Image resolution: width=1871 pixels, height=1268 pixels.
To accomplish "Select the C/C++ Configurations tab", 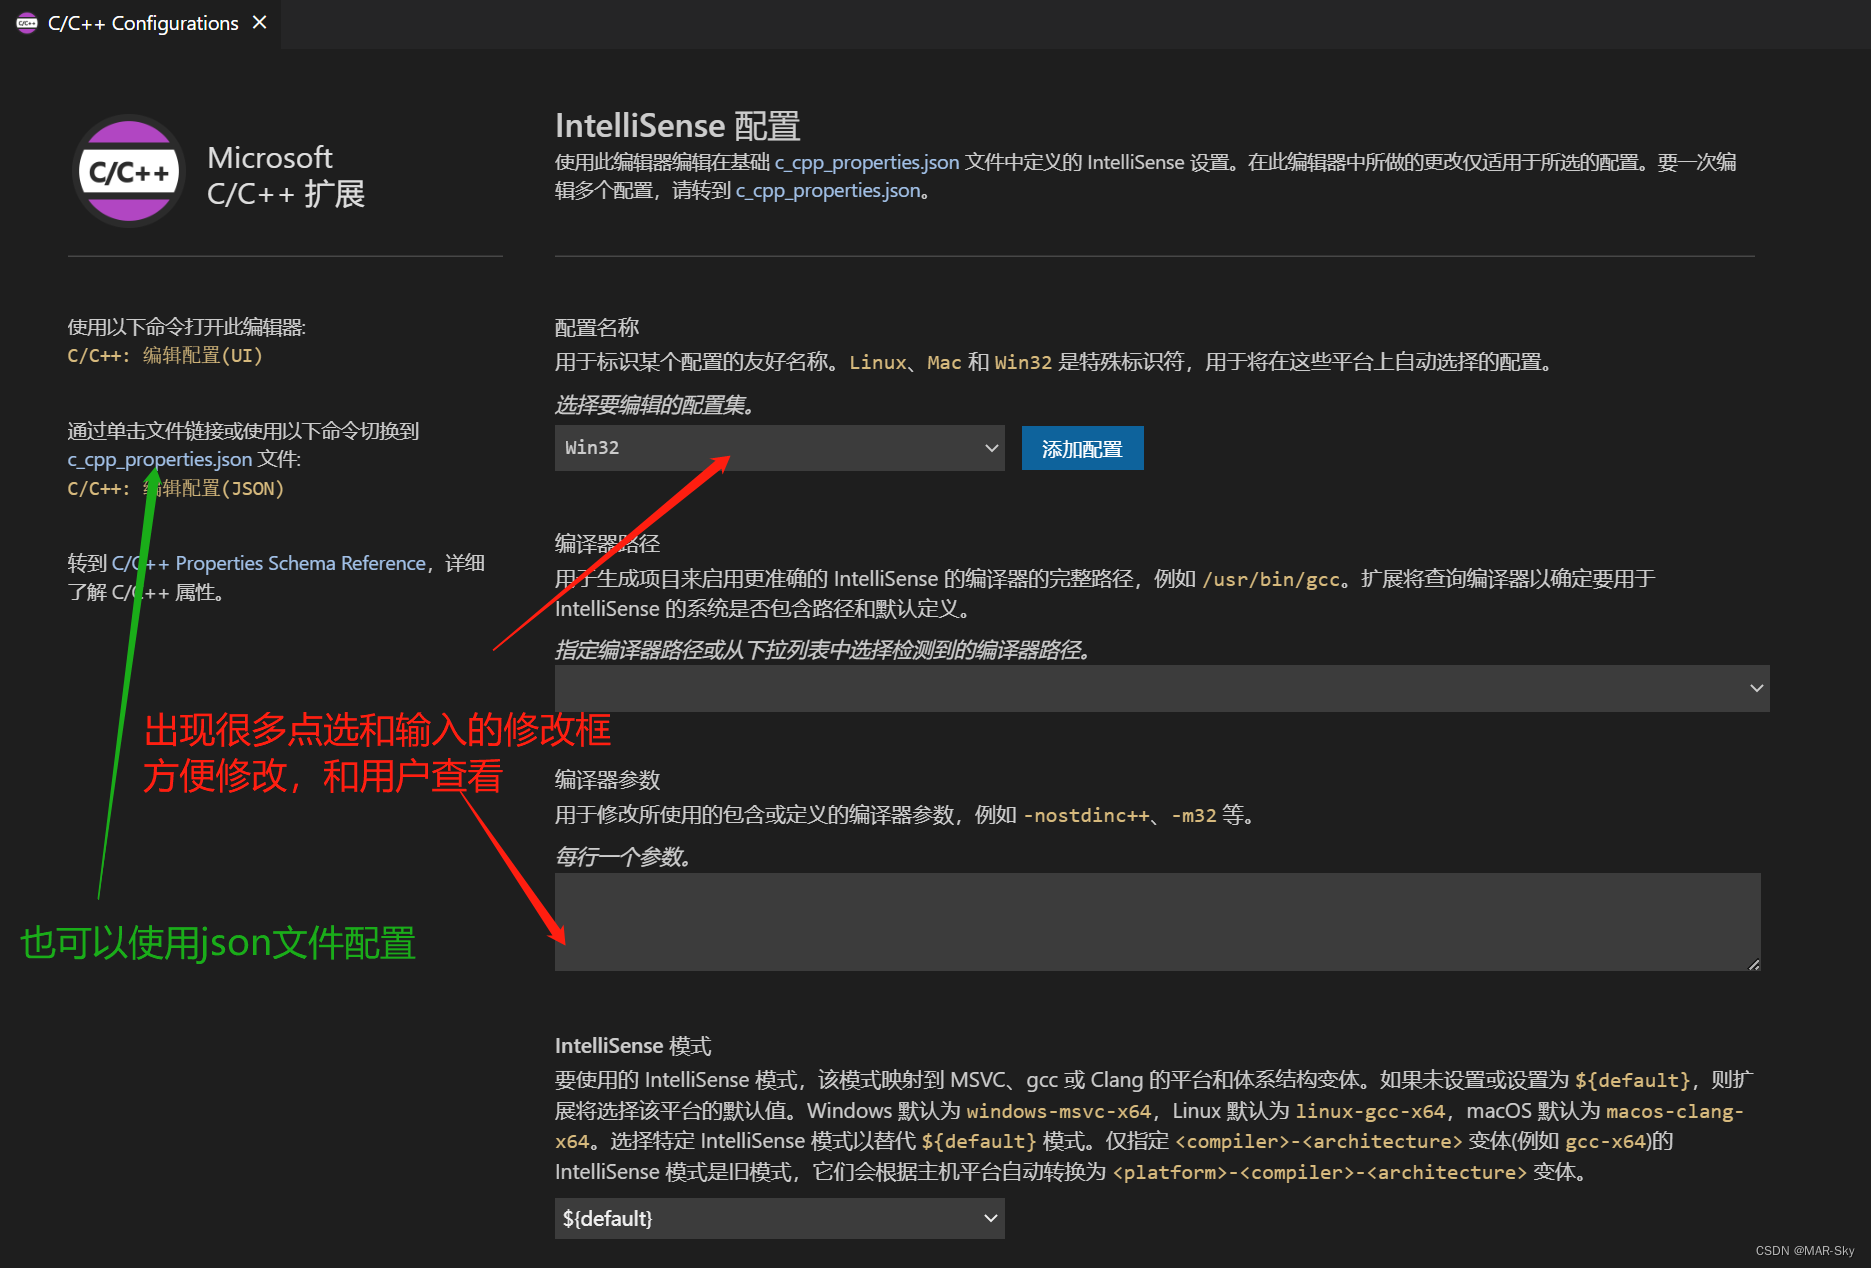I will click(141, 23).
